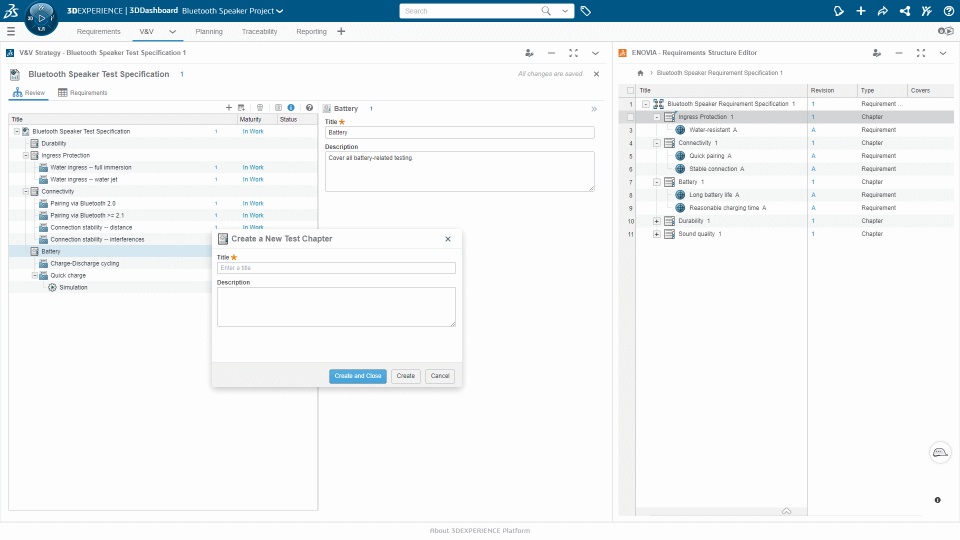The image size is (960, 540).
Task: Open the 3DEXPERIENCE compass
Action: [41, 18]
